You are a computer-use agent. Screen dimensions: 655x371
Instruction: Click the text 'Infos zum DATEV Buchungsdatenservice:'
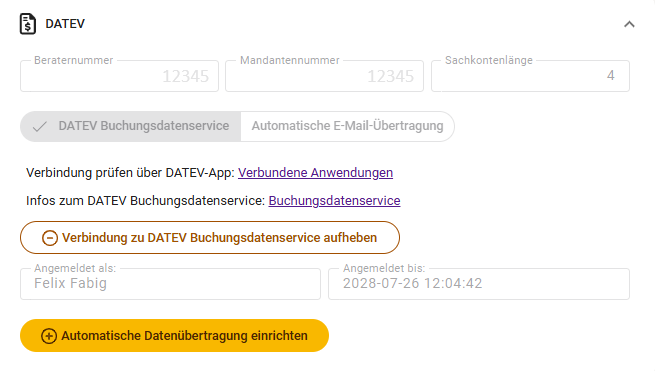(145, 201)
